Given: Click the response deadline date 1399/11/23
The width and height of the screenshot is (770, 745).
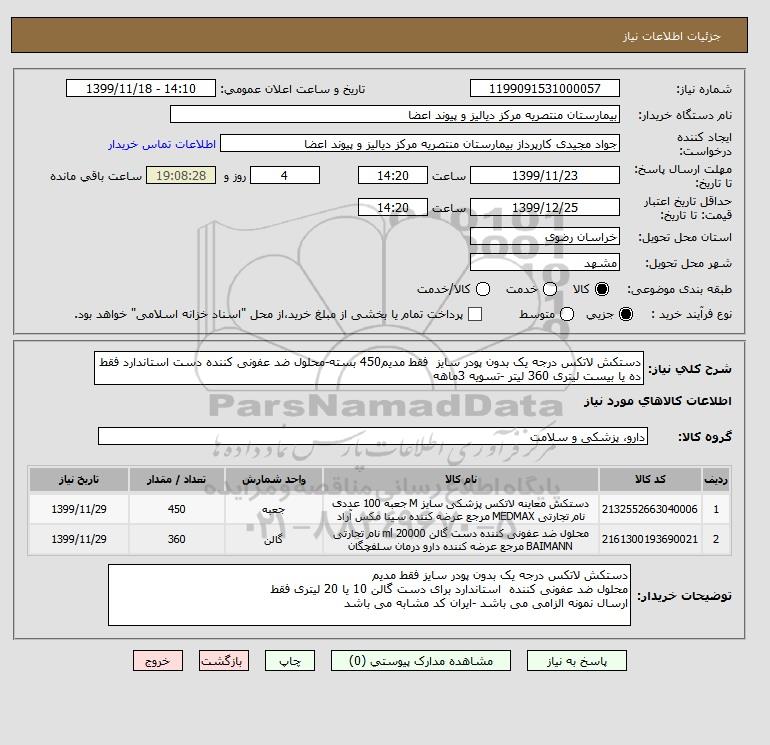Looking at the screenshot, I should point(545,175).
